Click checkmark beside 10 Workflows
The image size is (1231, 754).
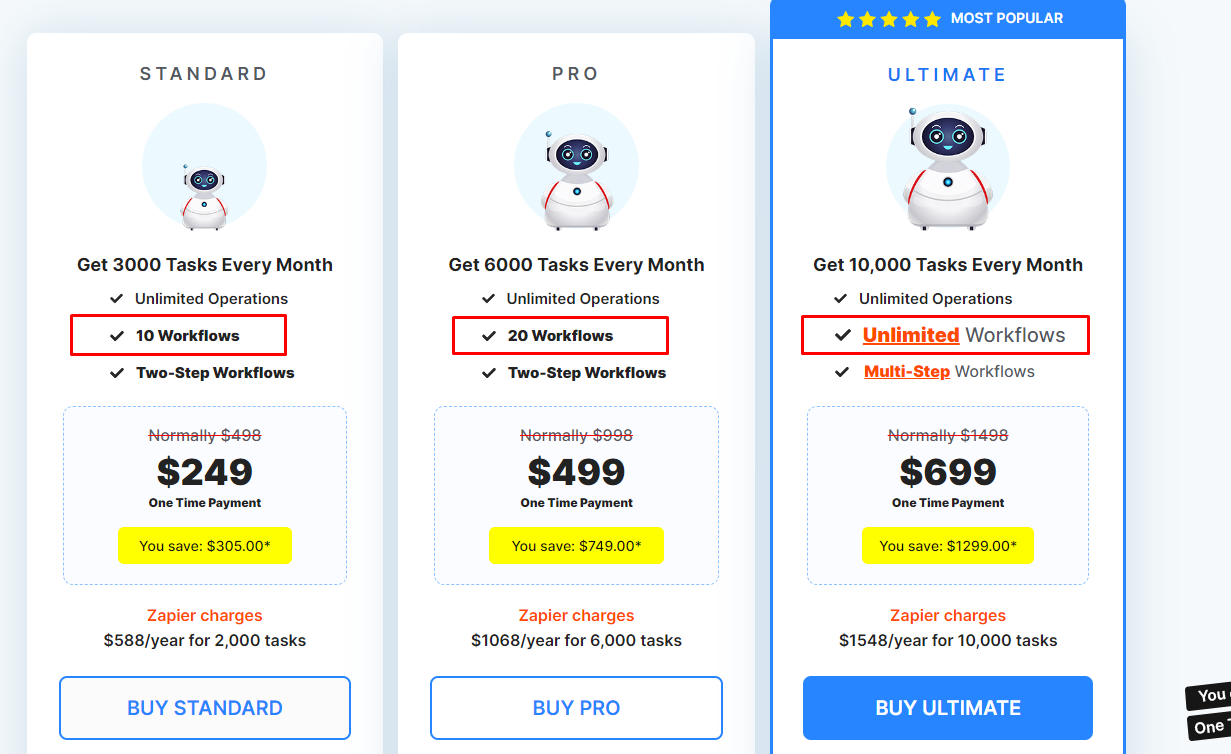click(x=117, y=336)
